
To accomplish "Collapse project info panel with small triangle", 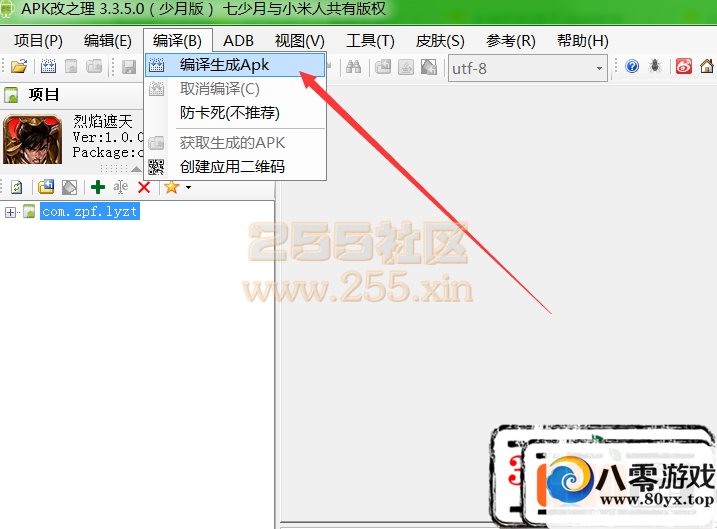I will [x=136, y=169].
